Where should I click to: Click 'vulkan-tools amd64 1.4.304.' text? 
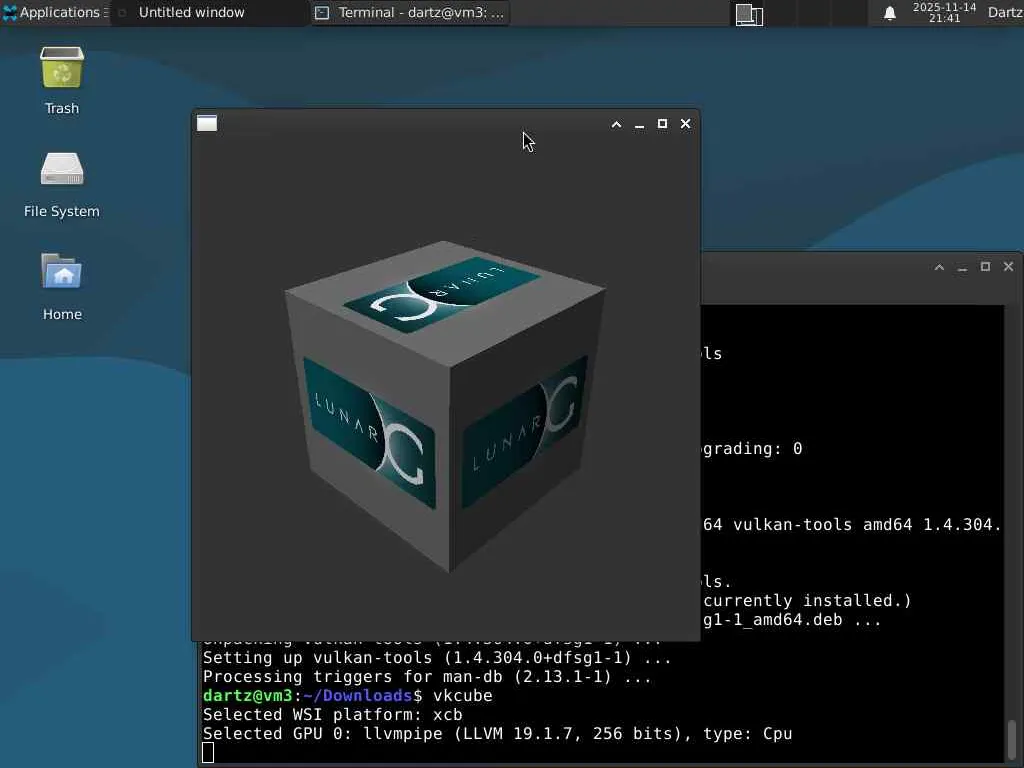[867, 524]
